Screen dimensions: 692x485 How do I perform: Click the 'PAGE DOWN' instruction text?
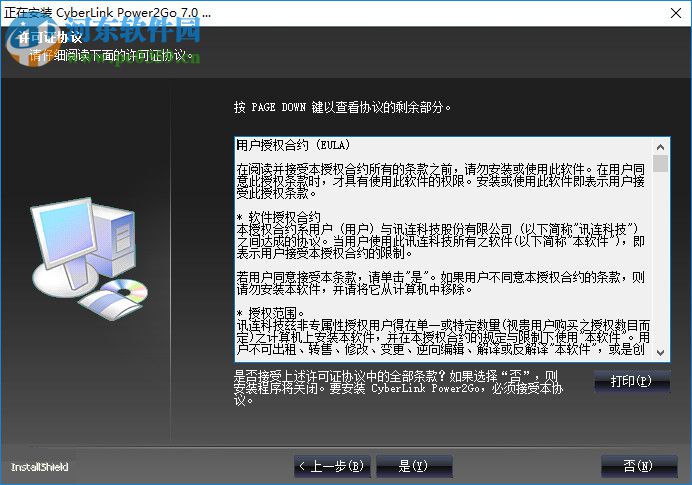click(342, 107)
